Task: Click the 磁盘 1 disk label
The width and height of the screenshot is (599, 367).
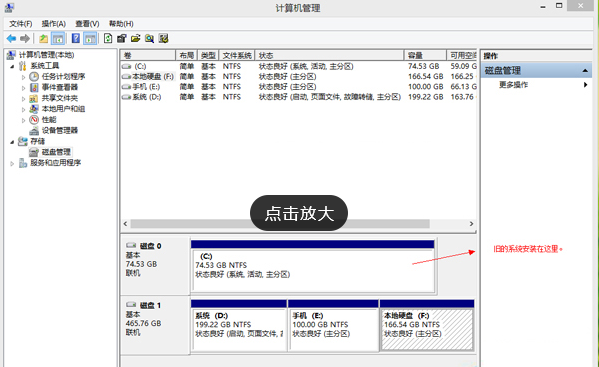Action: (150, 306)
